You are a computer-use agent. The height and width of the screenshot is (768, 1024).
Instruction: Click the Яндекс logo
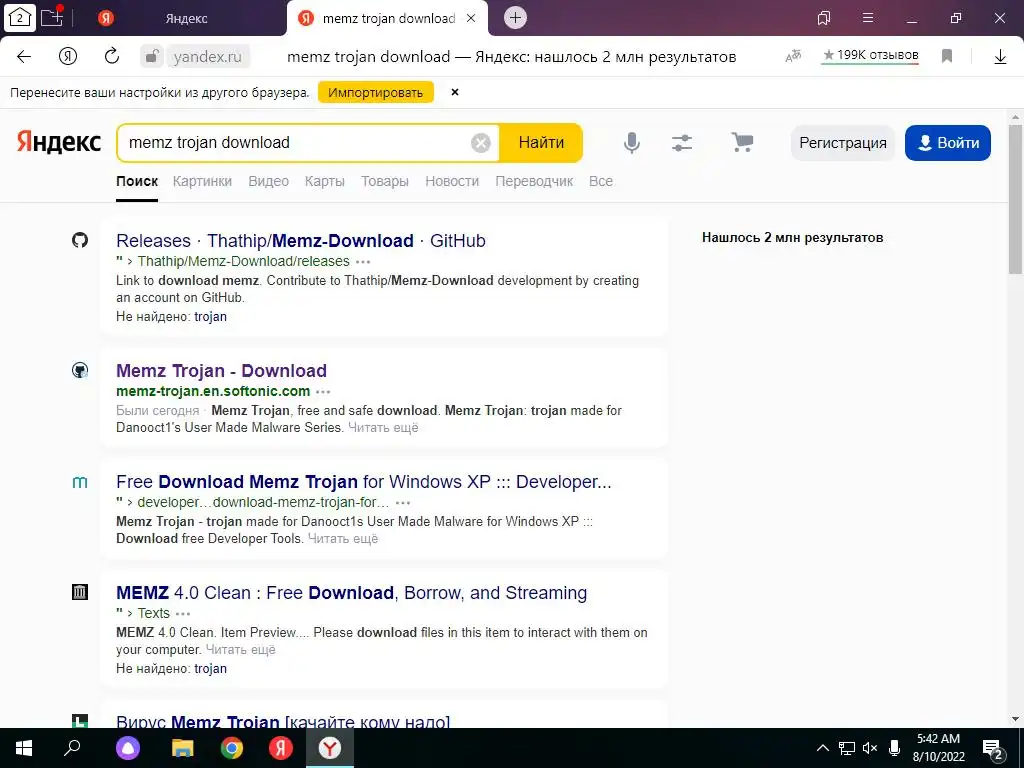coord(59,142)
